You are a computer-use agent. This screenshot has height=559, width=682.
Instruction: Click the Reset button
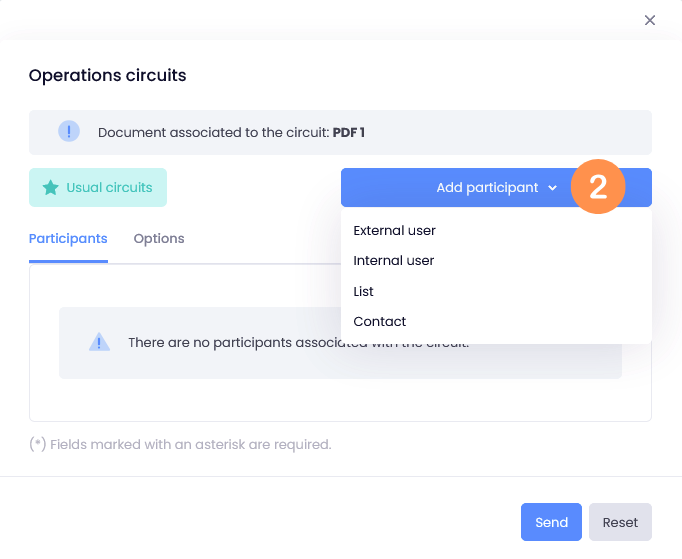[620, 522]
